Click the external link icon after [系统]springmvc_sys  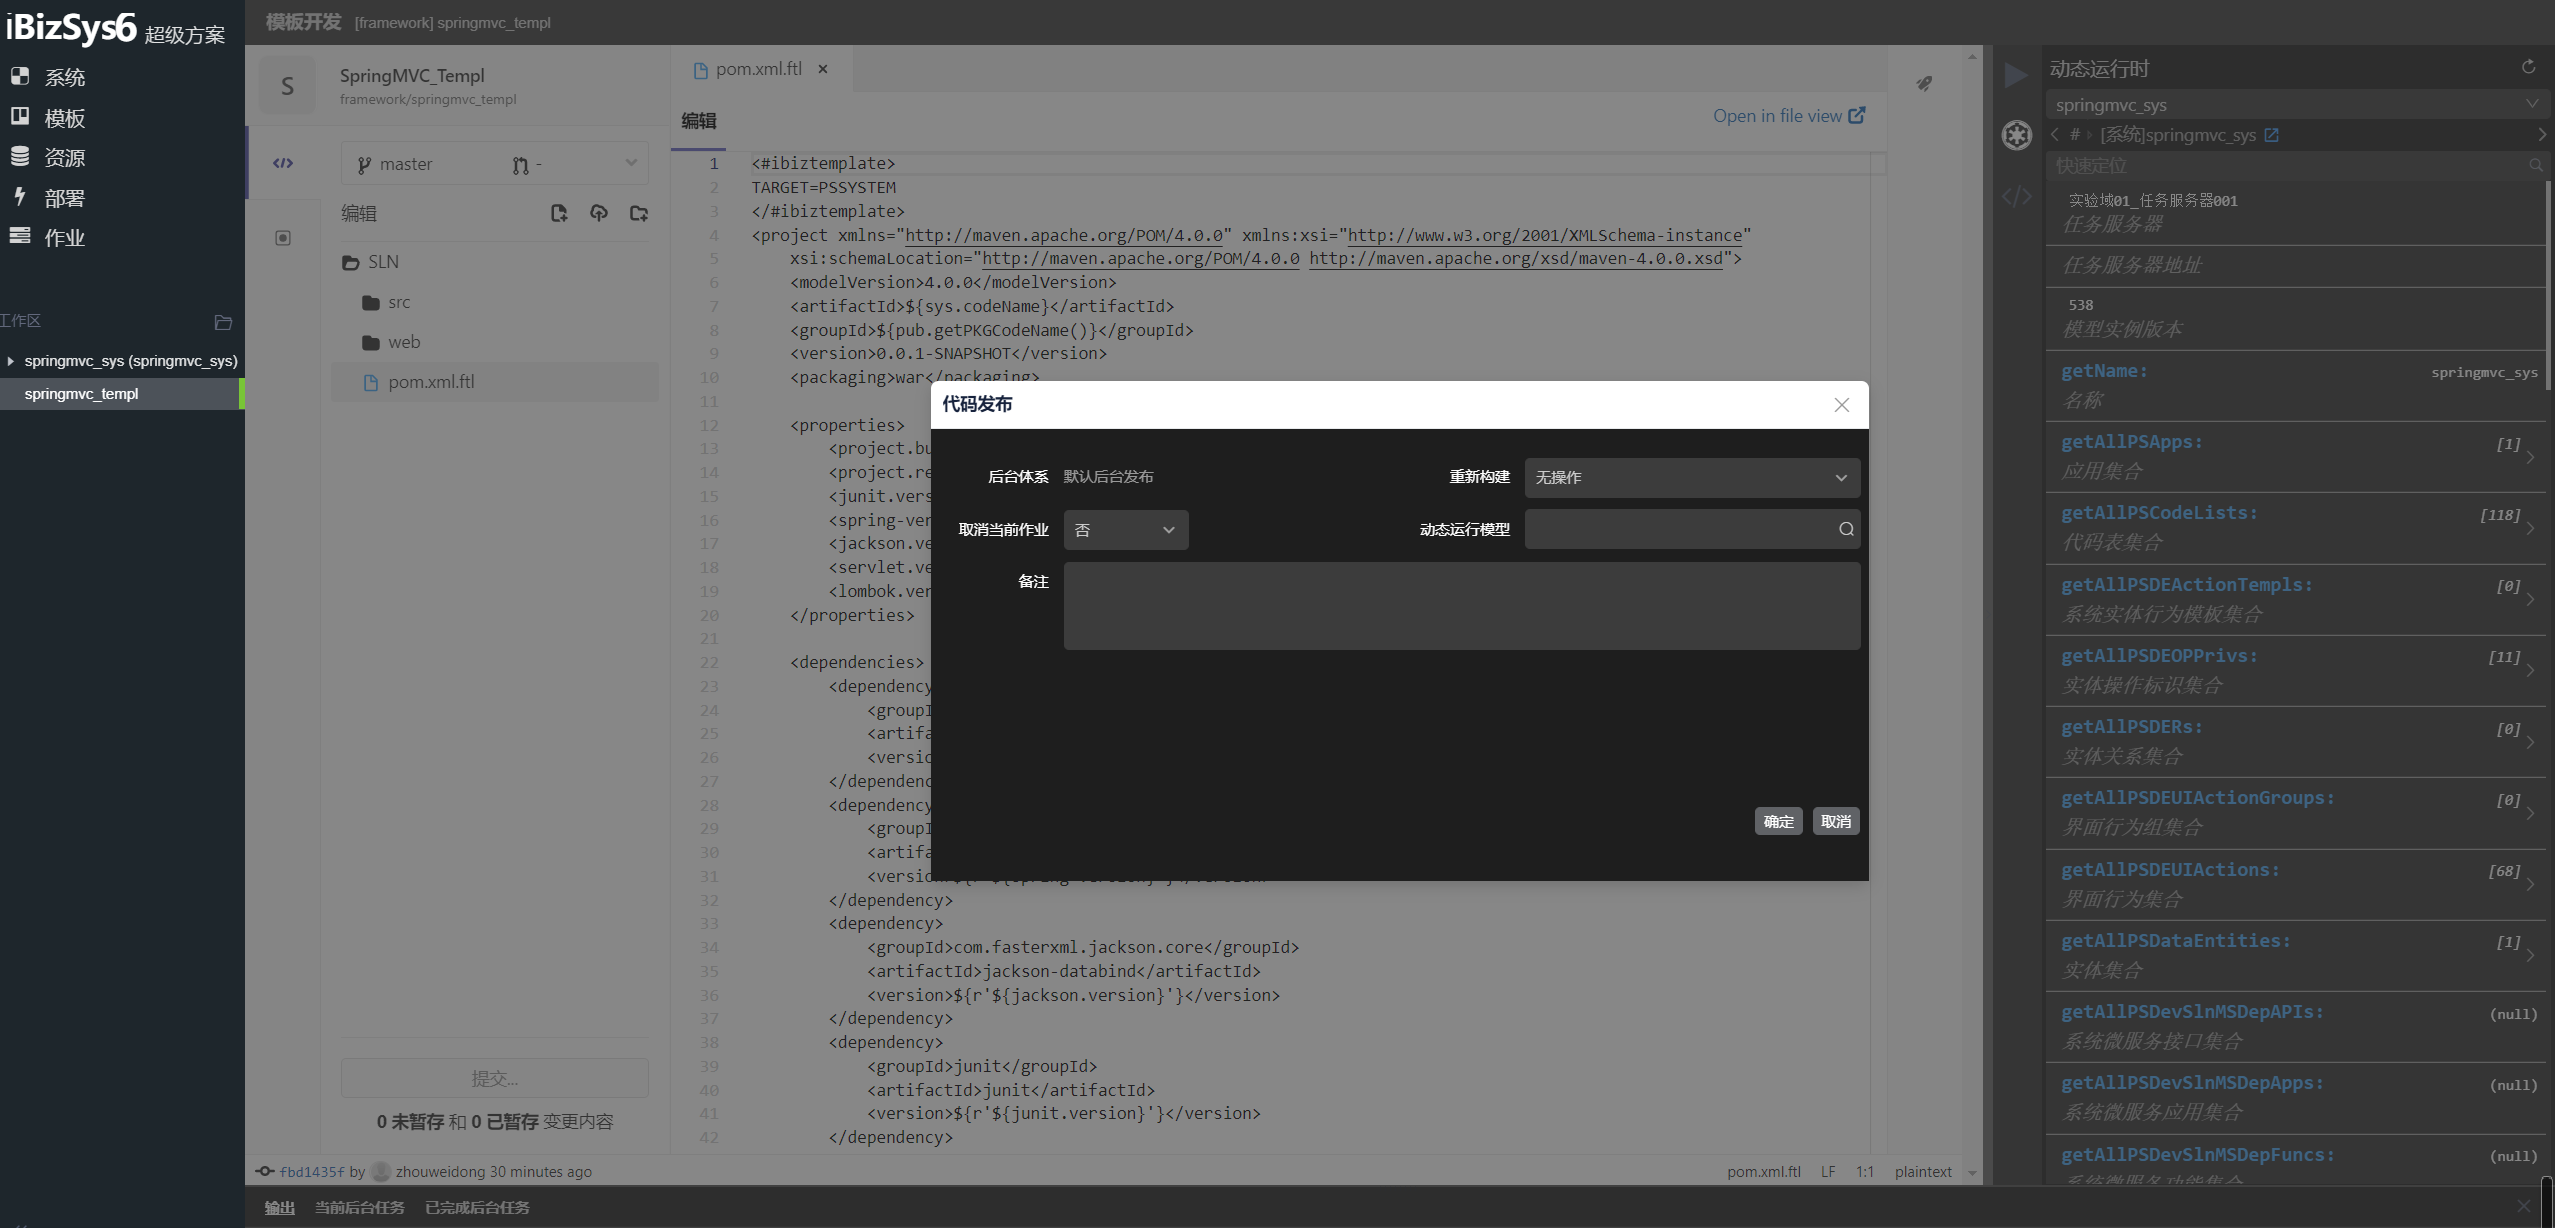(x=2271, y=135)
